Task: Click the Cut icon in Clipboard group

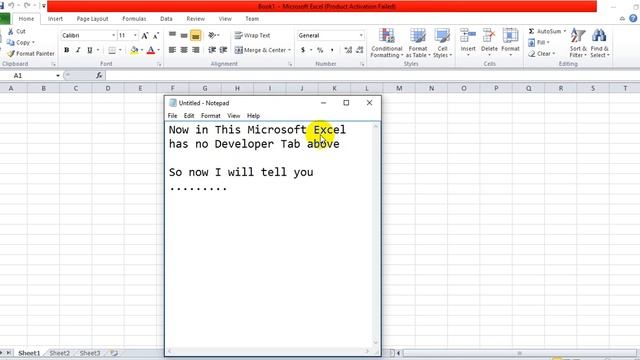Action: click(11, 31)
